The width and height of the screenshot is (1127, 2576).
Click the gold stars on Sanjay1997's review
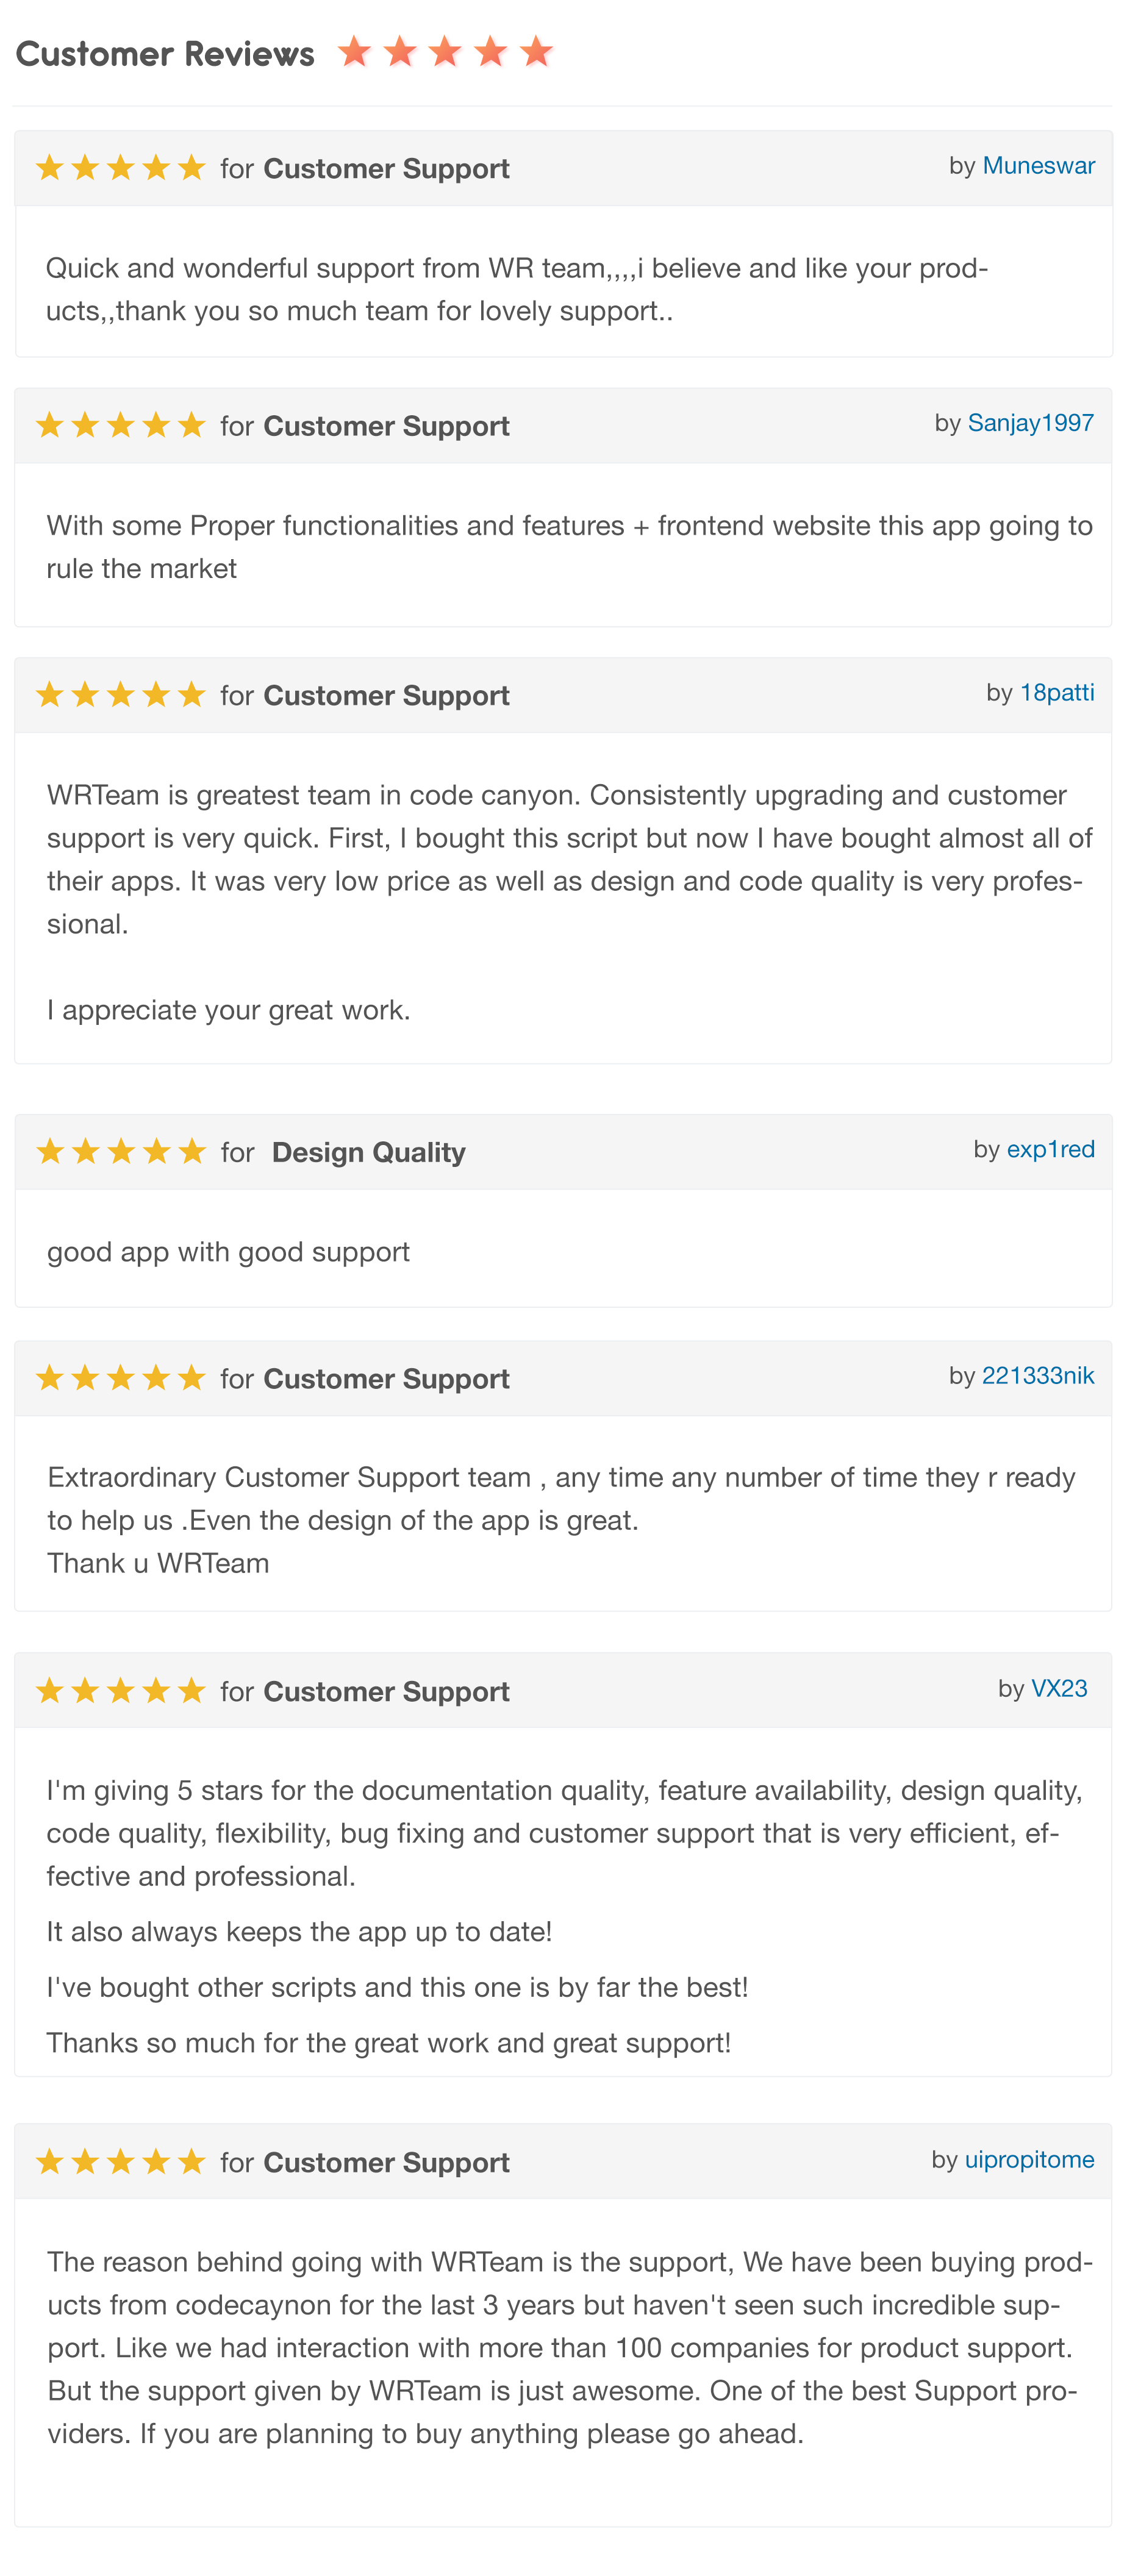click(x=120, y=425)
